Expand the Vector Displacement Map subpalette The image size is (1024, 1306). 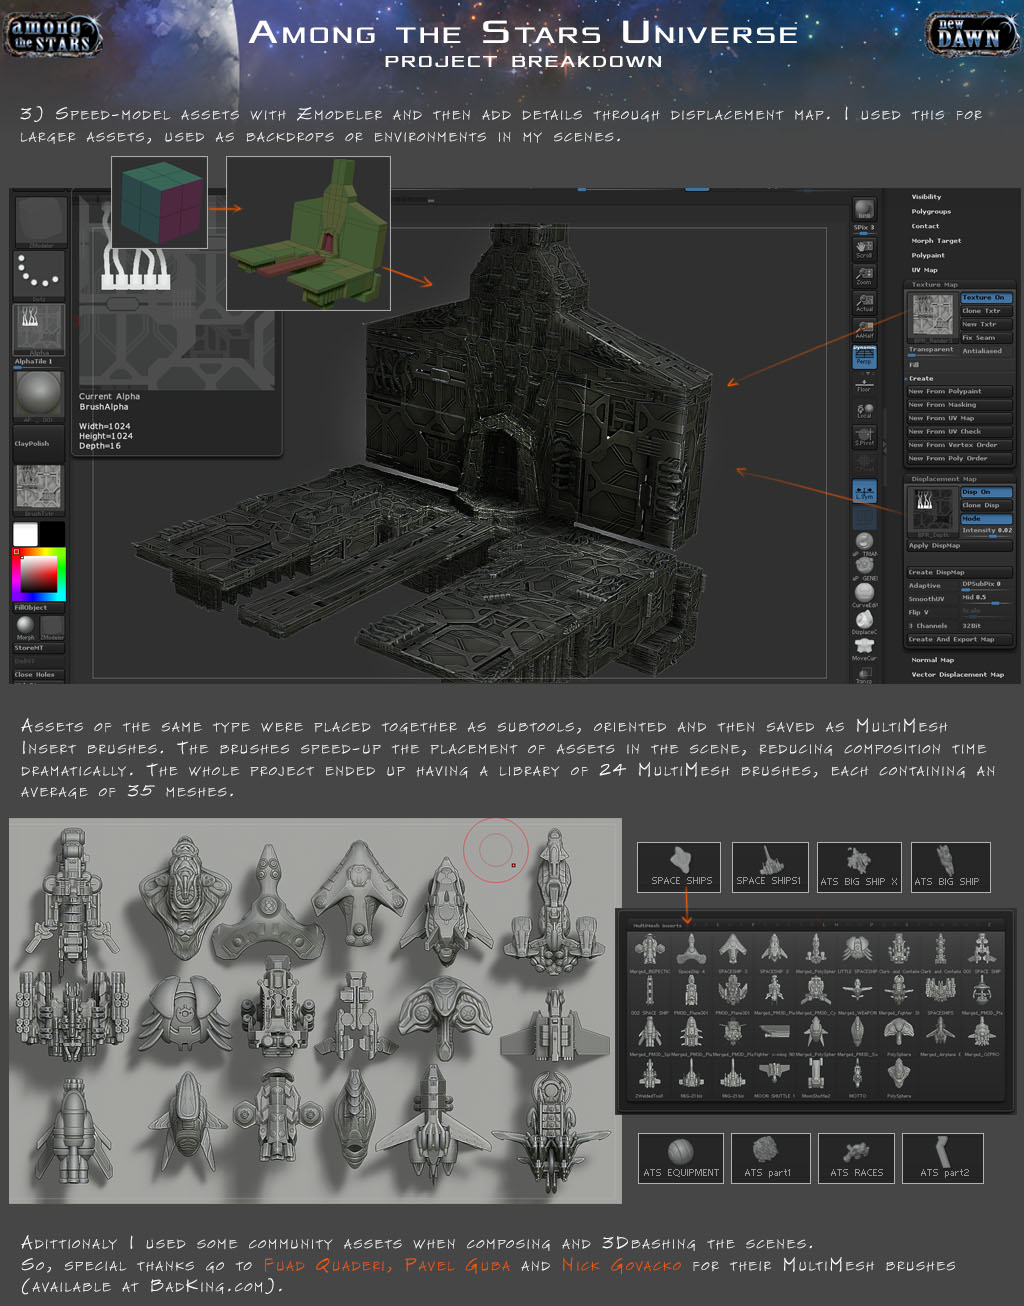coord(958,674)
